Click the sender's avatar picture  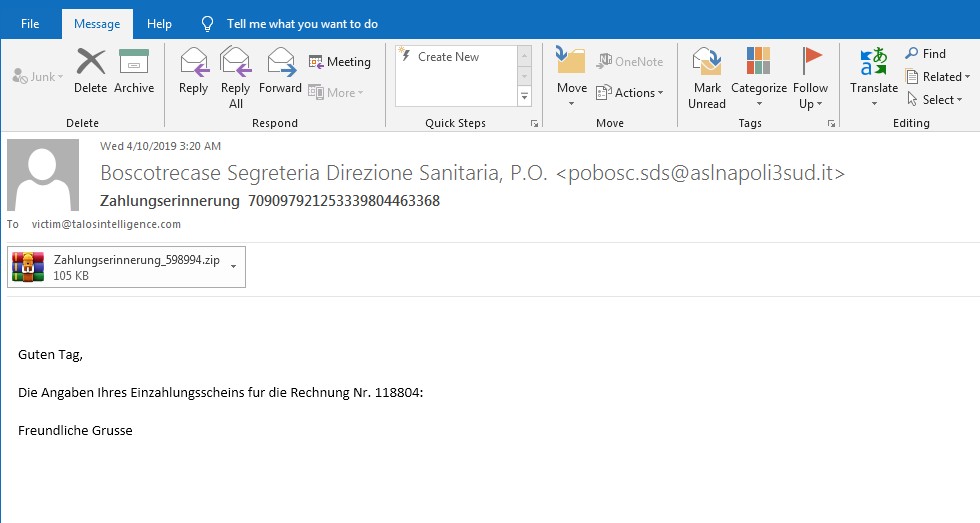coord(43,175)
